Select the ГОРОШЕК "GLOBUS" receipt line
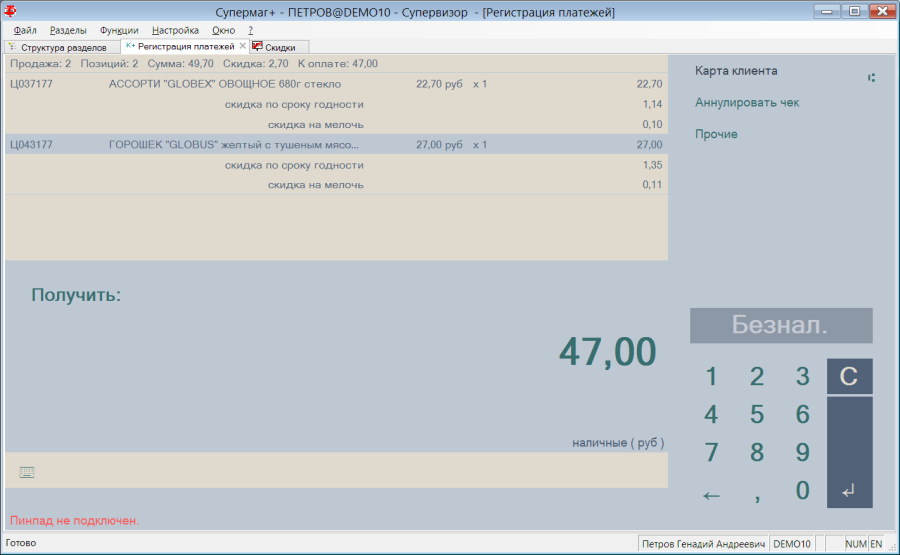 pyautogui.click(x=336, y=145)
